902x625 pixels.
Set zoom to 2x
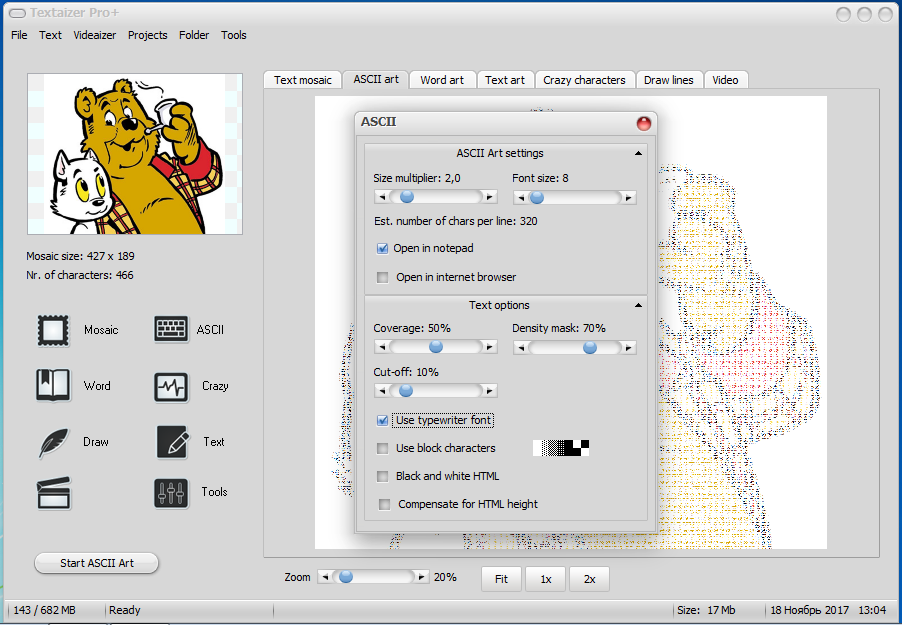[589, 578]
